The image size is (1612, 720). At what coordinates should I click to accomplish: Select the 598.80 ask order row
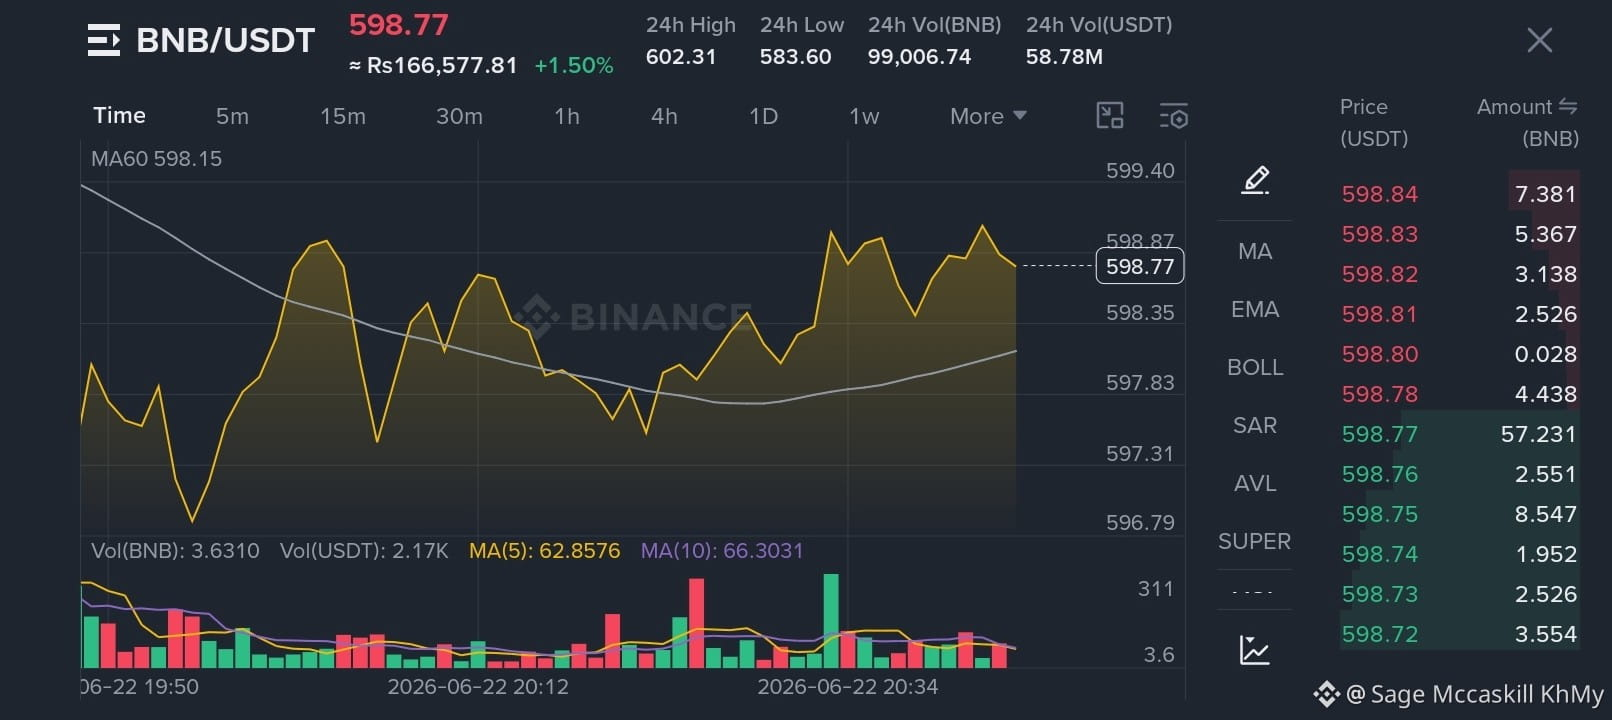point(1459,354)
